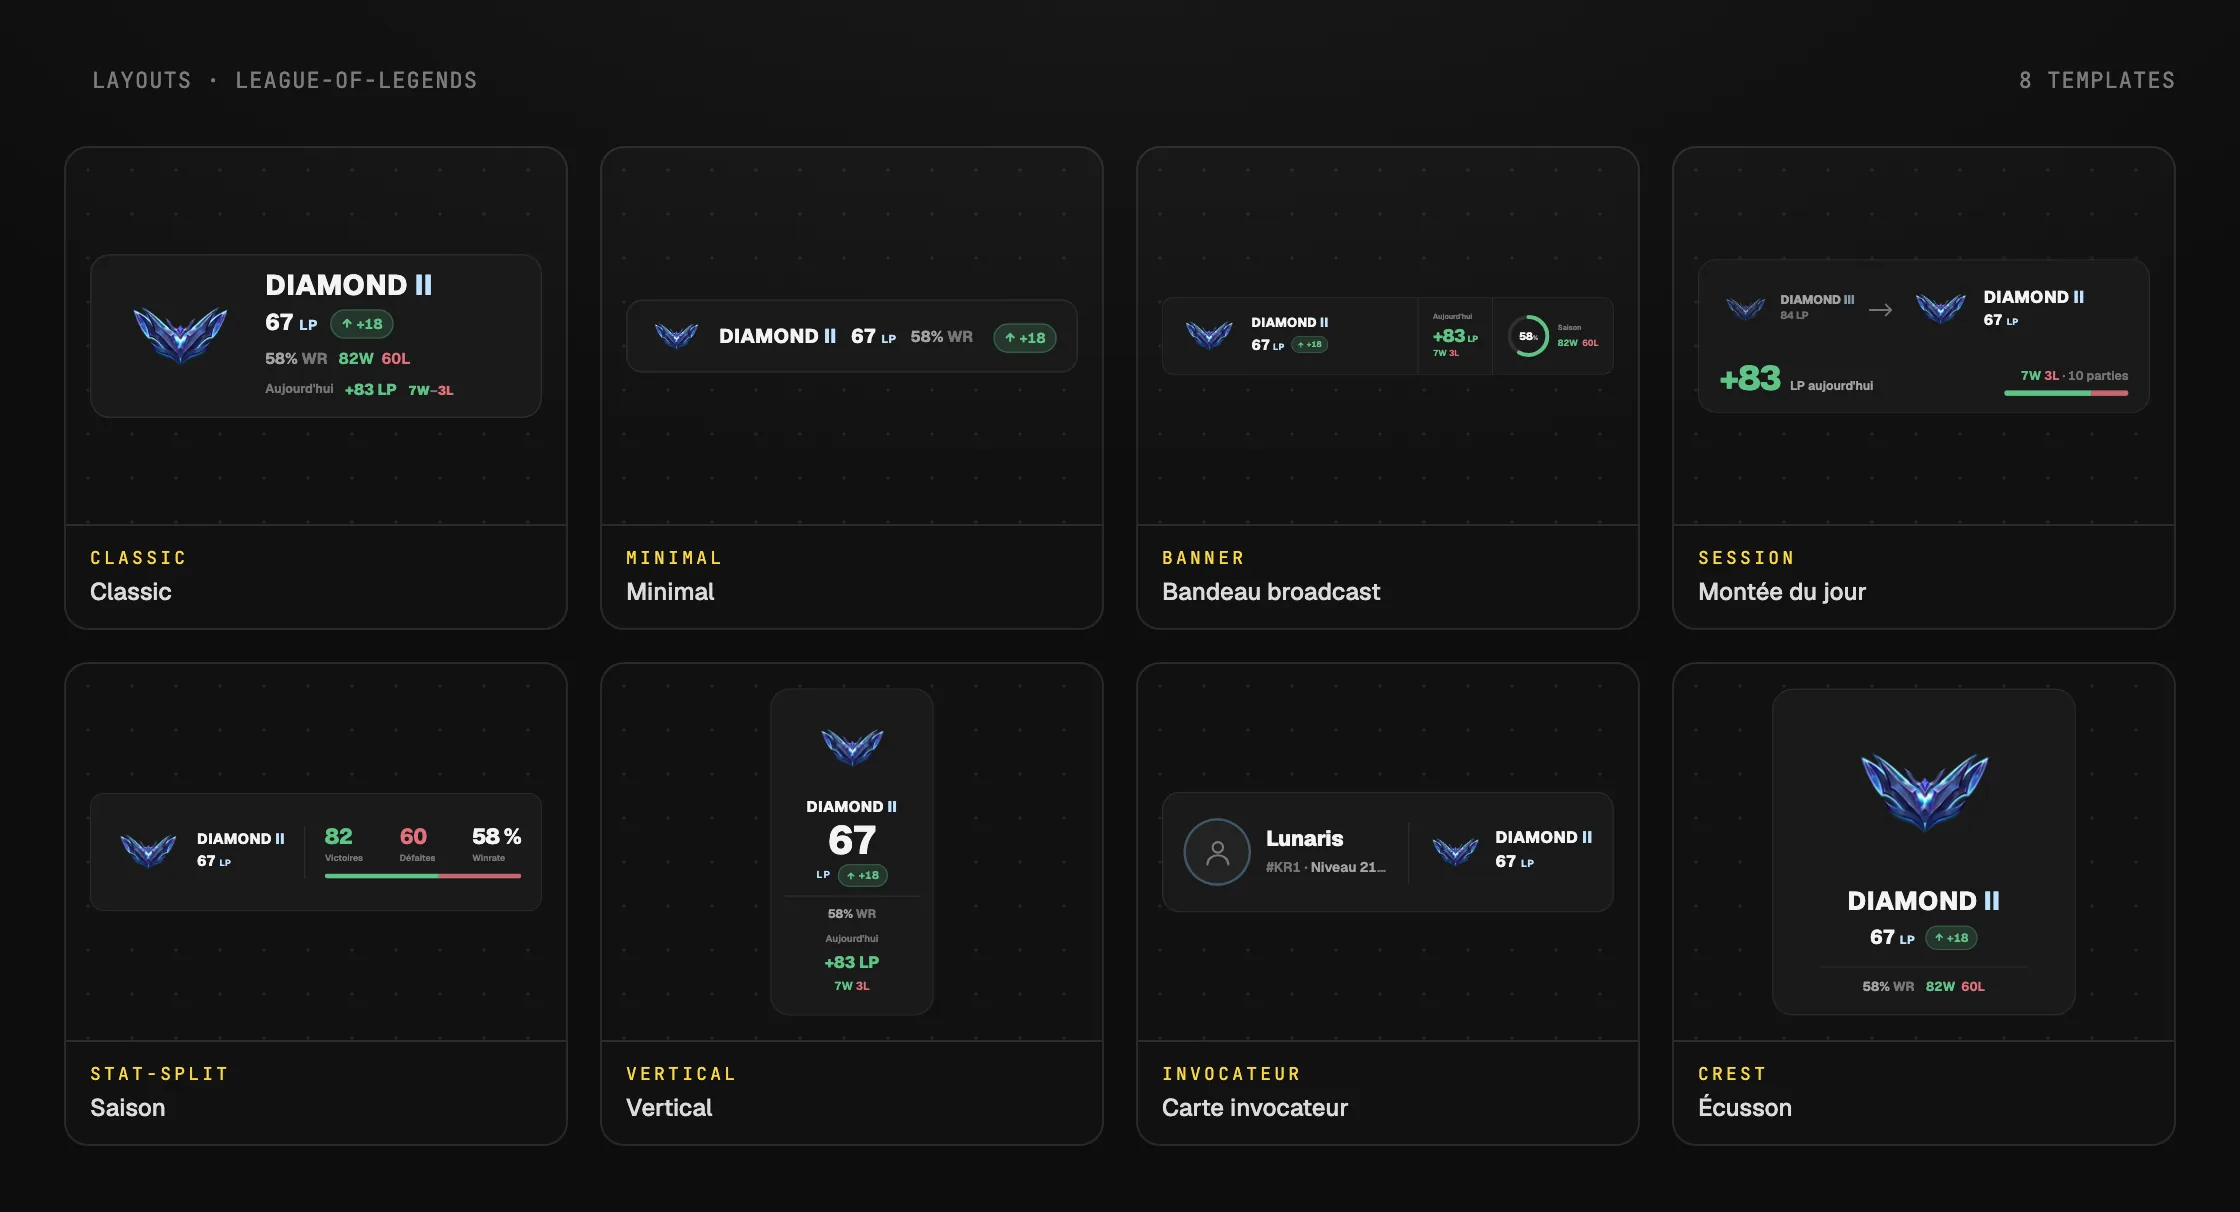Image resolution: width=2240 pixels, height=1212 pixels.
Task: Click the +18 badge in Minimal preview
Action: click(x=1025, y=338)
